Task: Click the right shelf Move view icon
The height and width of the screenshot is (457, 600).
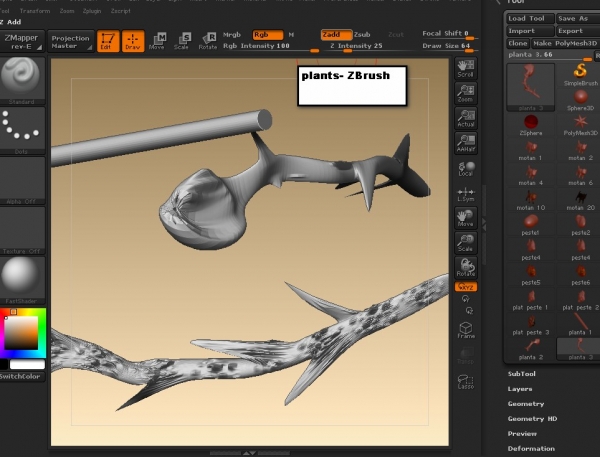Action: coord(465,218)
